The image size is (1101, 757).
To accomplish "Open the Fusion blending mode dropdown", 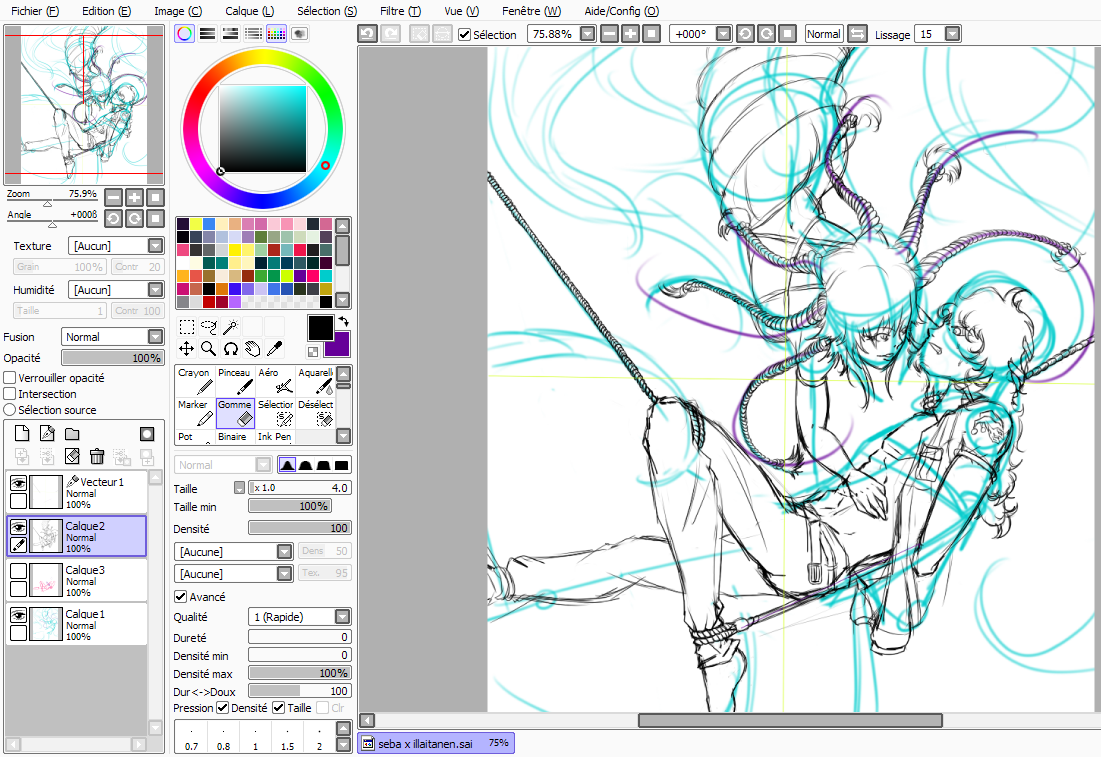I will (x=156, y=337).
